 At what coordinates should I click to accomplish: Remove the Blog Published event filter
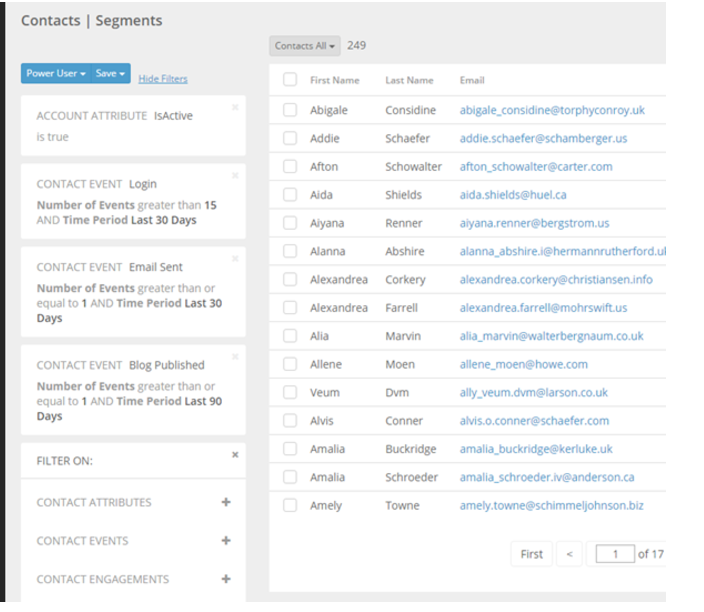click(235, 356)
